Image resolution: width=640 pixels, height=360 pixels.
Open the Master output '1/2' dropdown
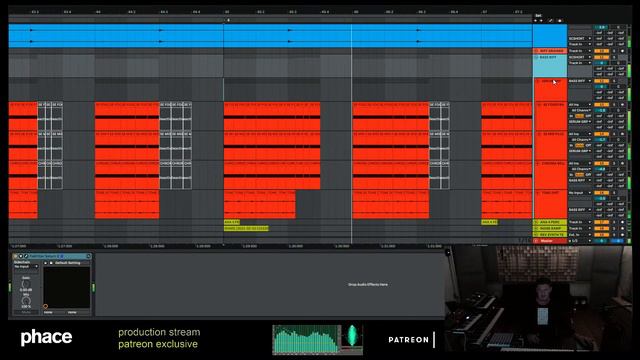(580, 241)
